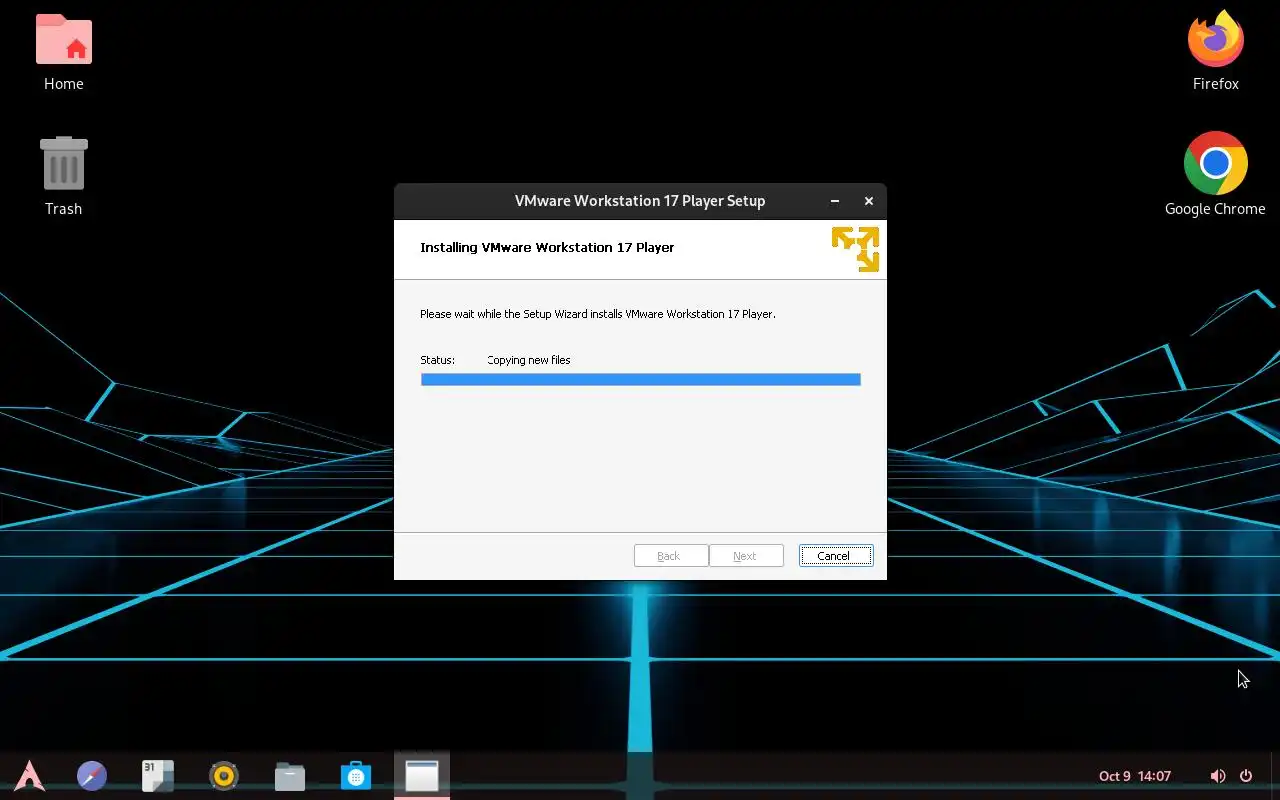Screen dimensions: 1280x800
Task: Click the VMware logo in the installer header
Action: (855, 249)
